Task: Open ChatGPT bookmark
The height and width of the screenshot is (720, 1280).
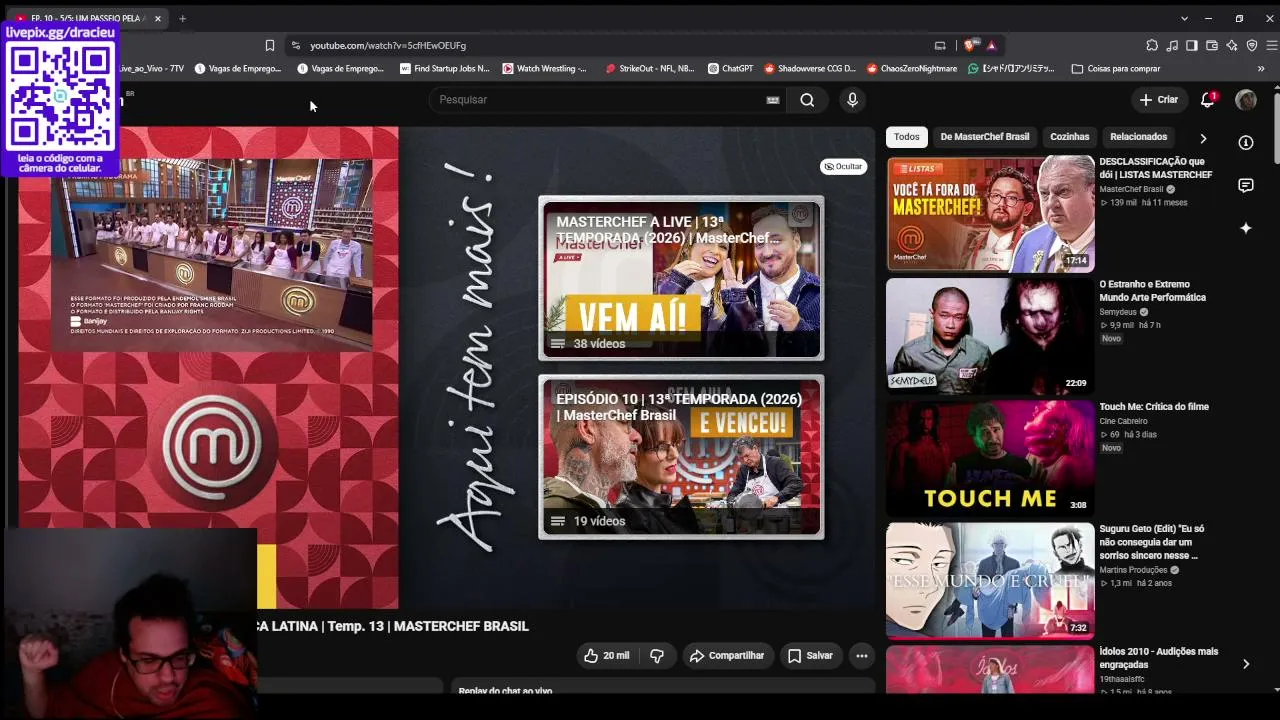Action: (x=730, y=69)
